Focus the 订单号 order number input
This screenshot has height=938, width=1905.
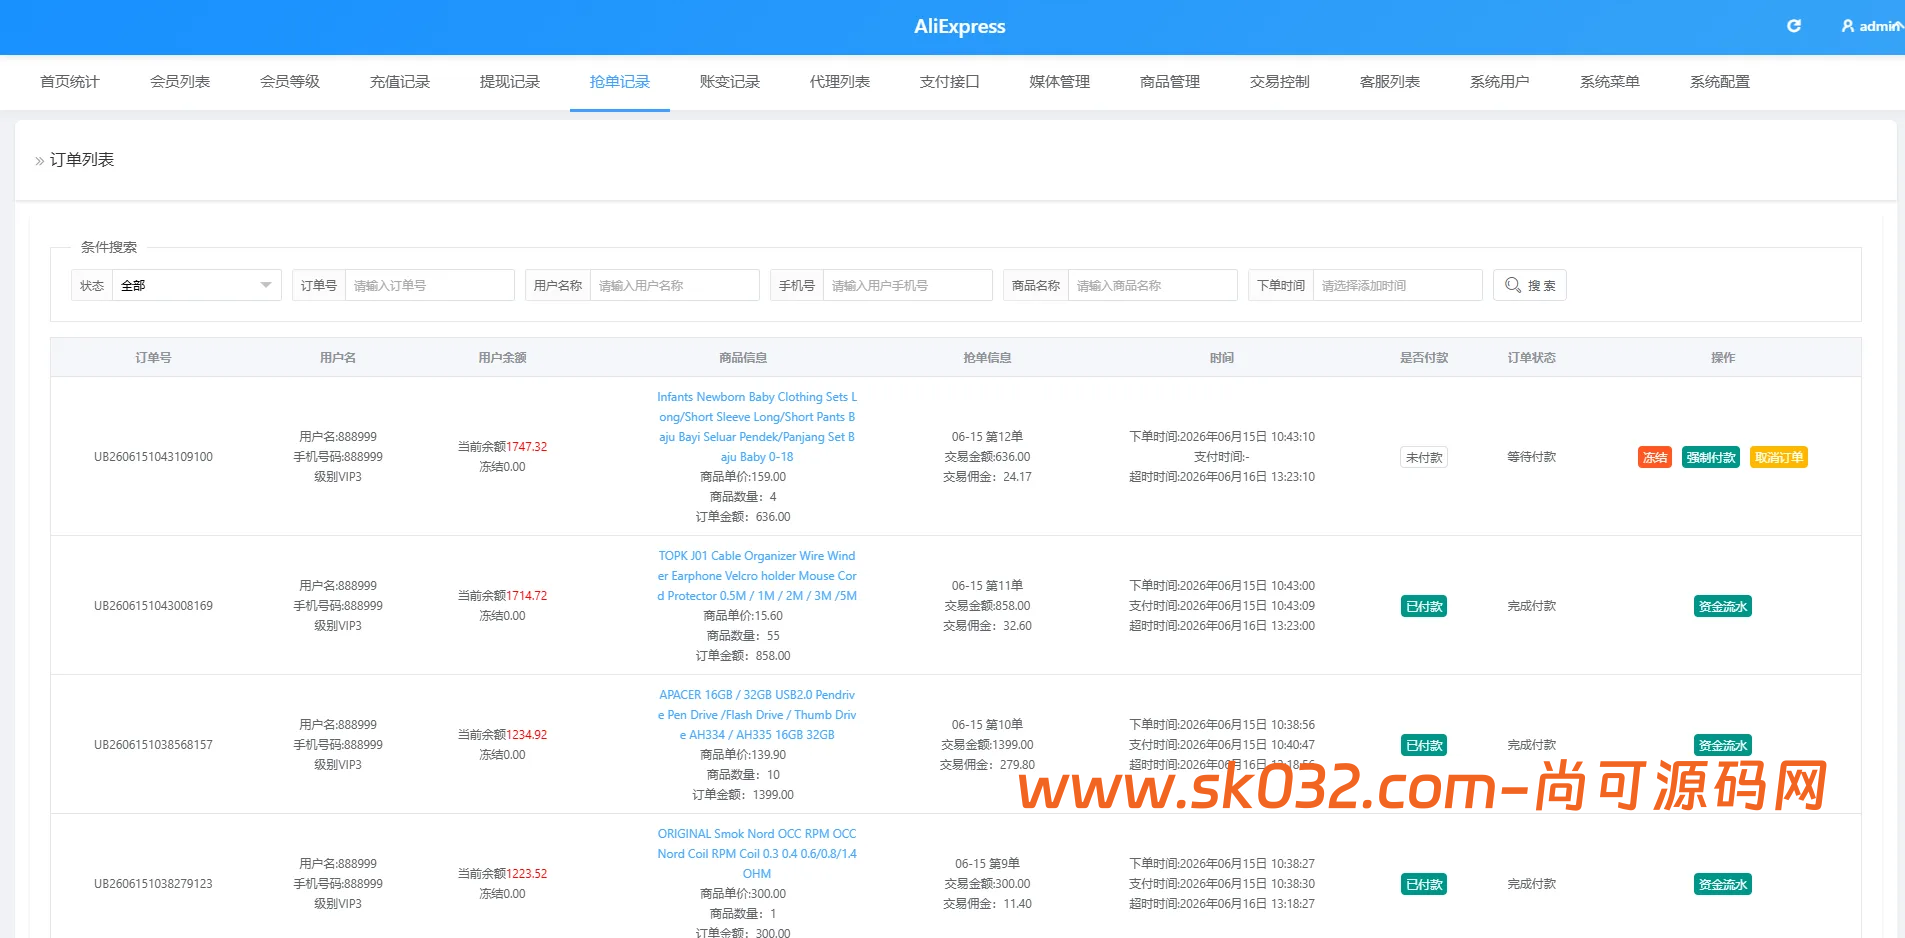click(429, 285)
